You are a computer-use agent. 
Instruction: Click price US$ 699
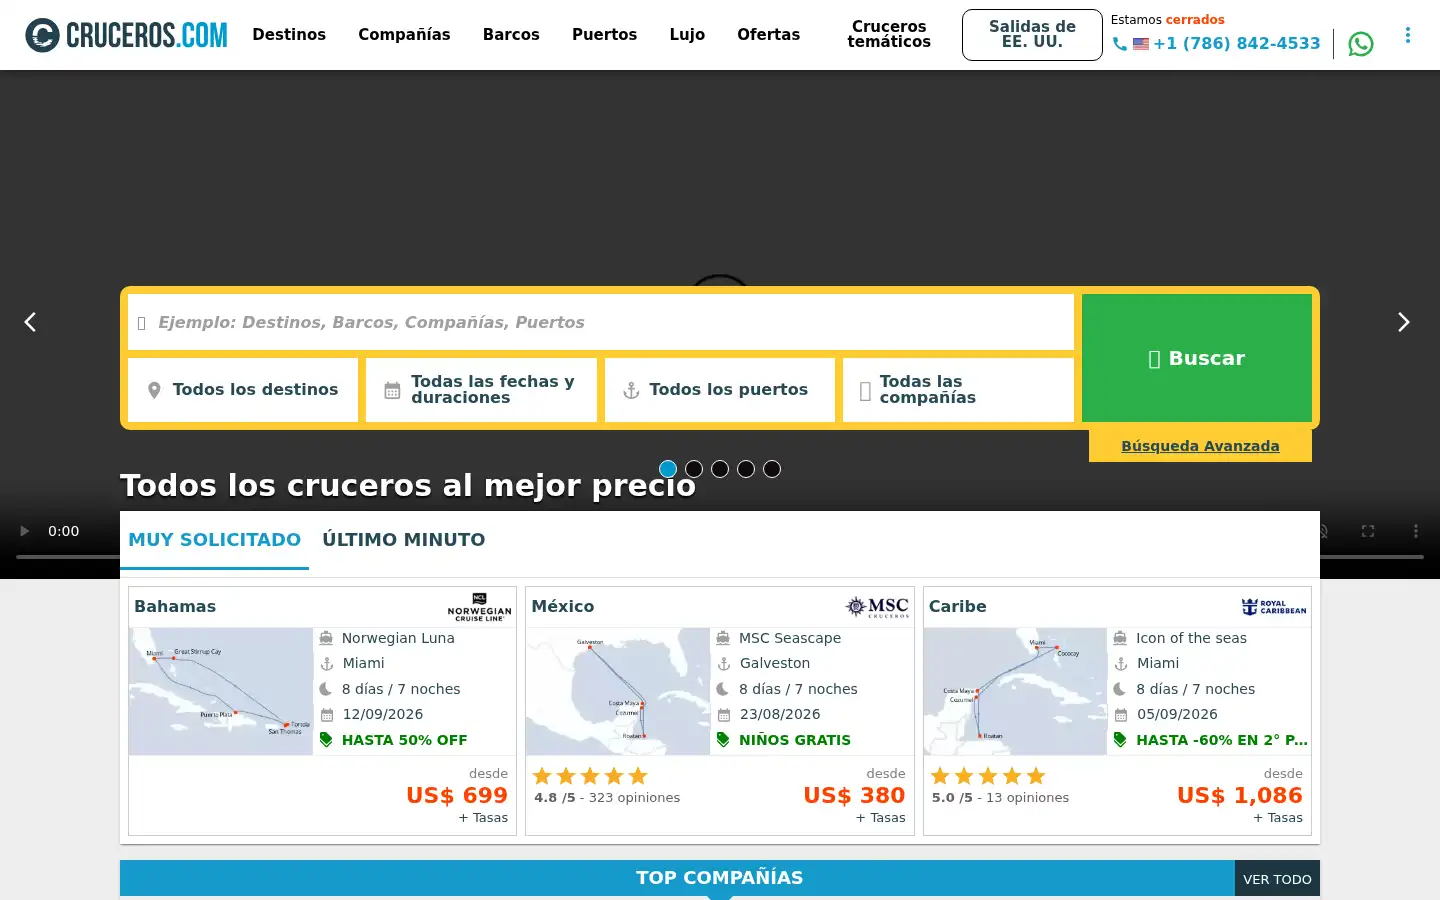[457, 795]
